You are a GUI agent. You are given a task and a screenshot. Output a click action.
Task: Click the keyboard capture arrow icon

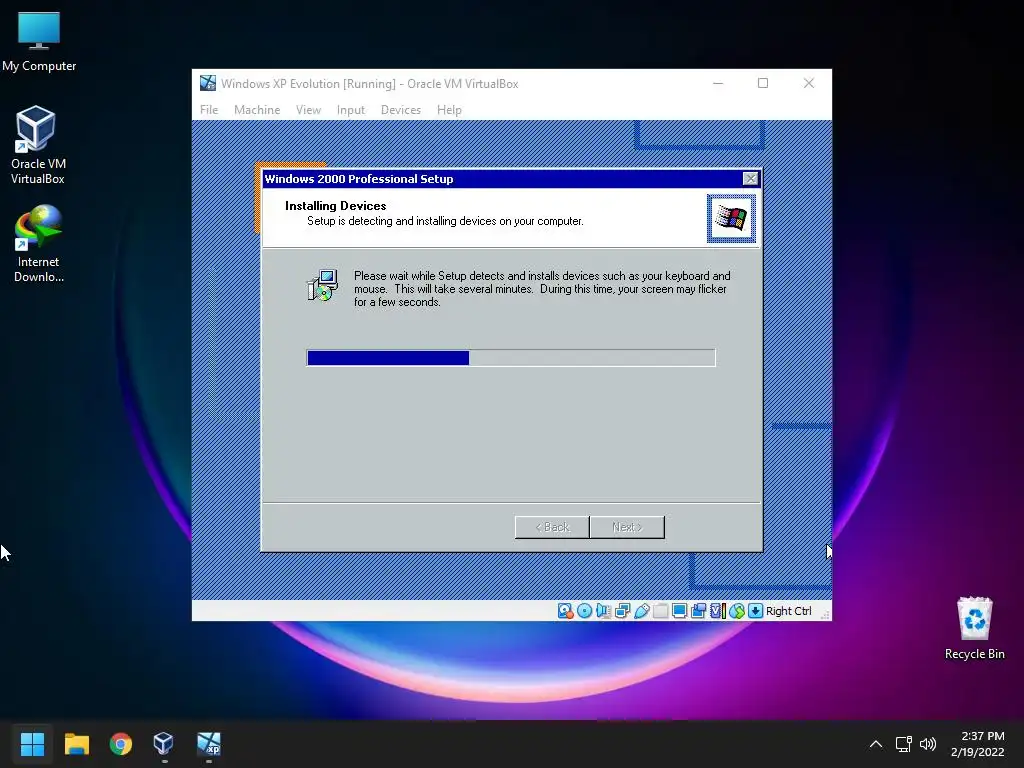tap(756, 611)
